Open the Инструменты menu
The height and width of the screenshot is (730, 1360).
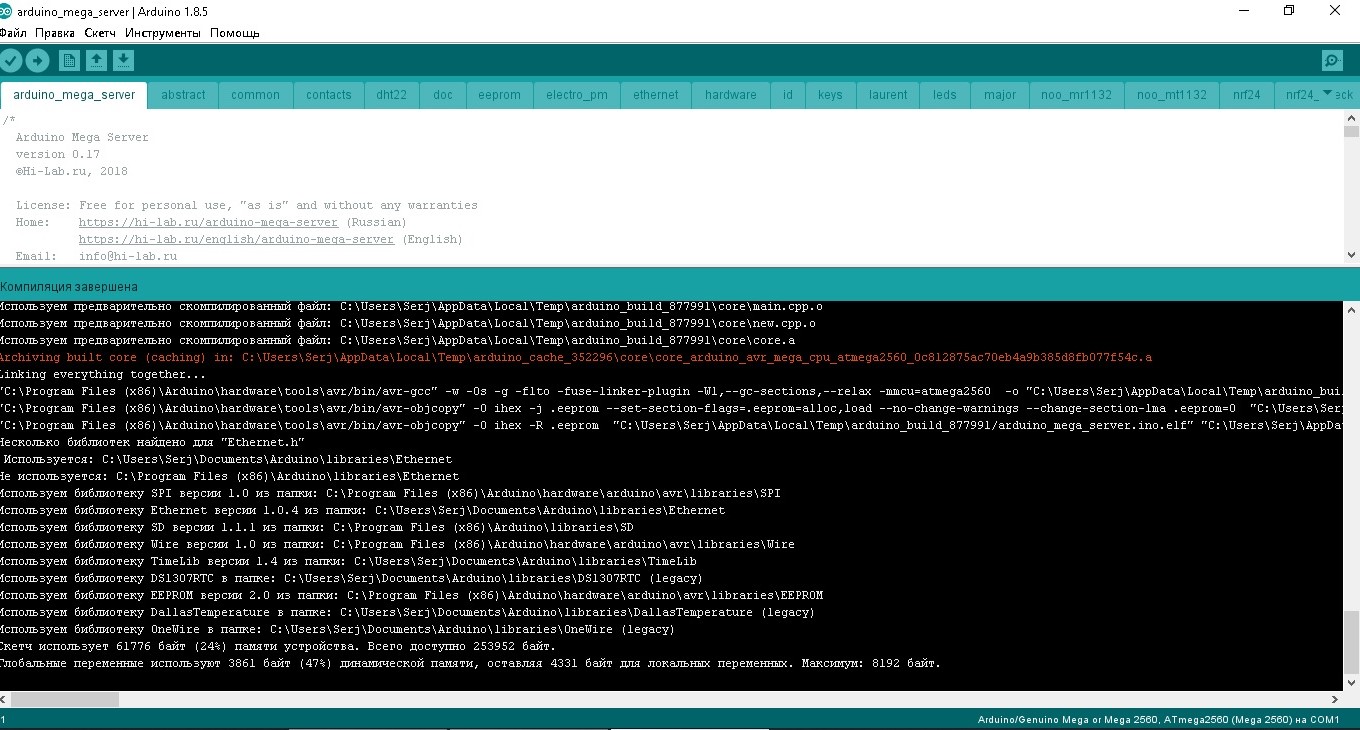pyautogui.click(x=163, y=33)
